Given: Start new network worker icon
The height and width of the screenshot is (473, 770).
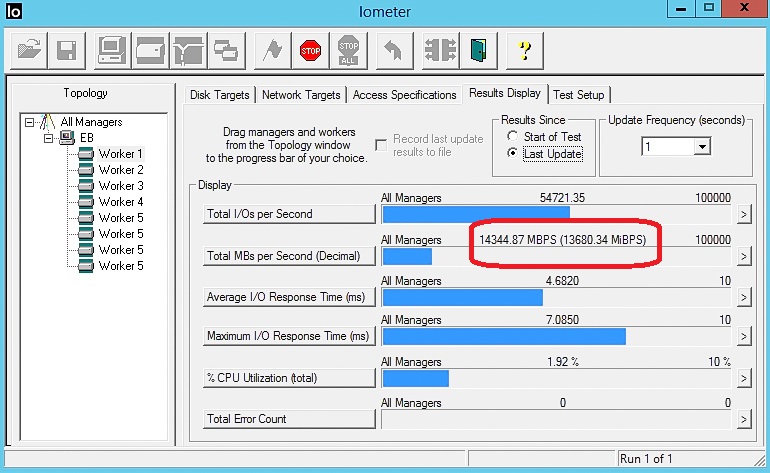Looking at the screenshot, I should [188, 50].
